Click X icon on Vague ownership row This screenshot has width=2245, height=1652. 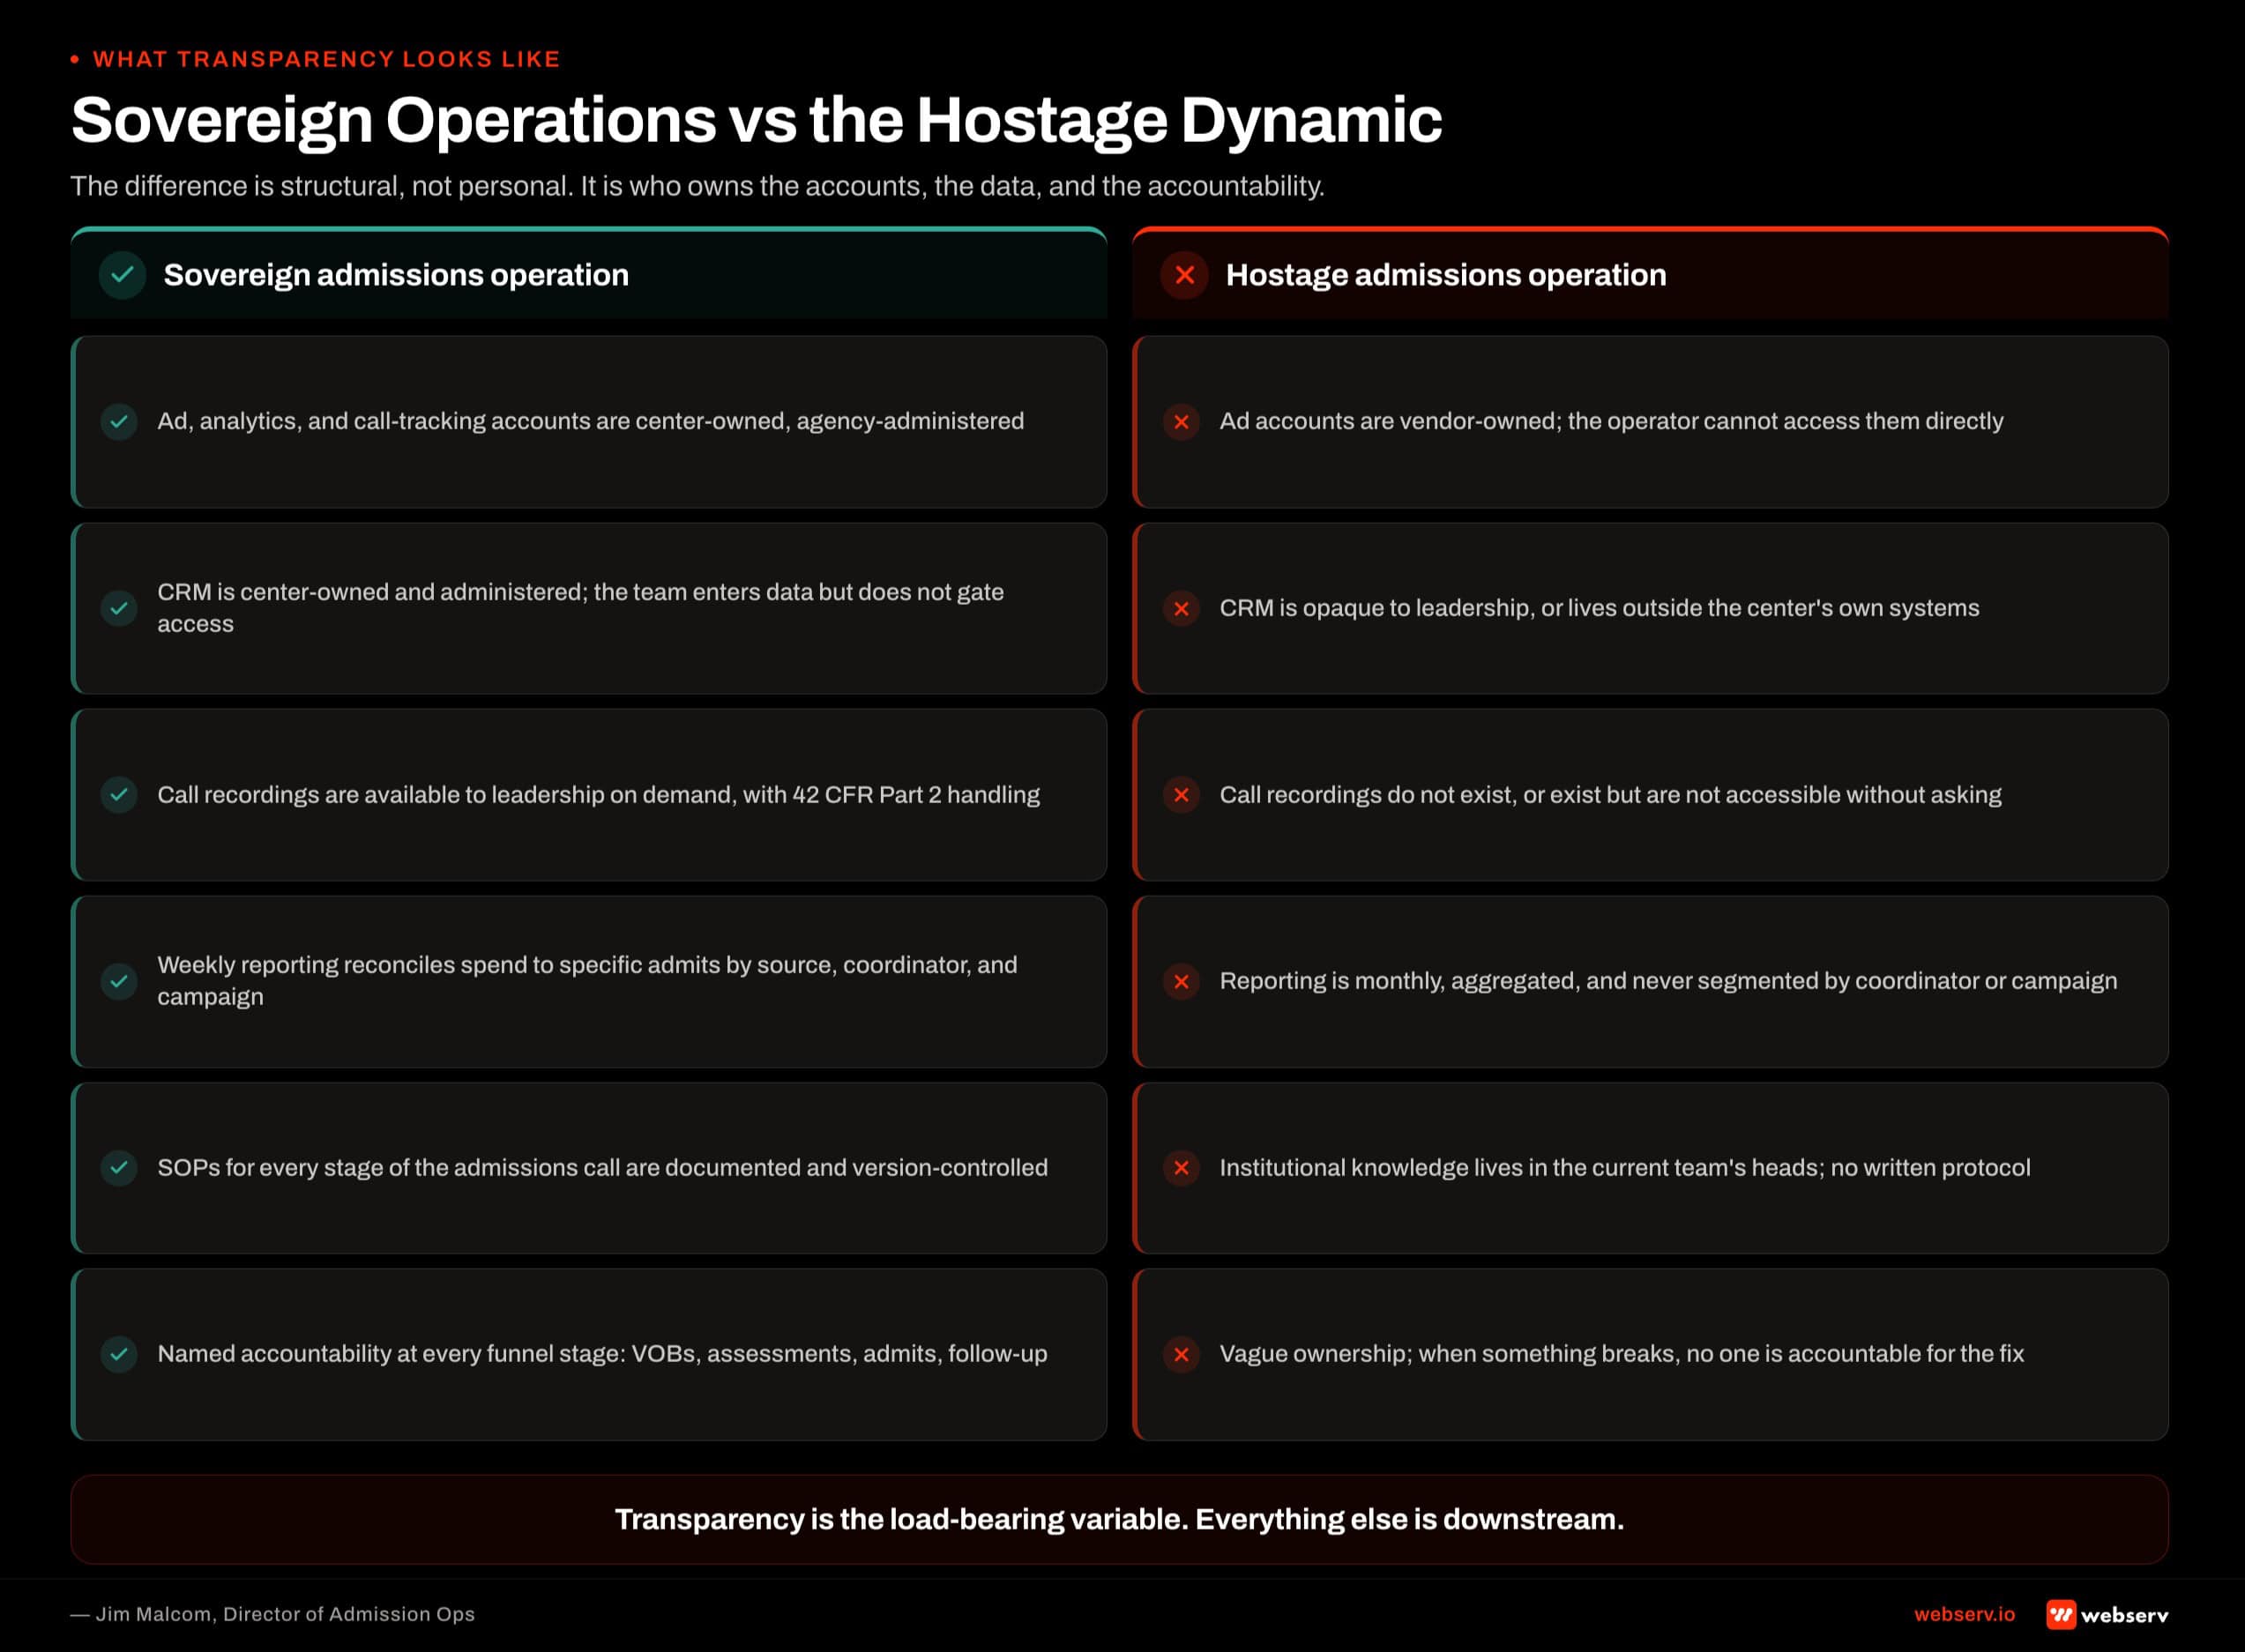(1181, 1354)
